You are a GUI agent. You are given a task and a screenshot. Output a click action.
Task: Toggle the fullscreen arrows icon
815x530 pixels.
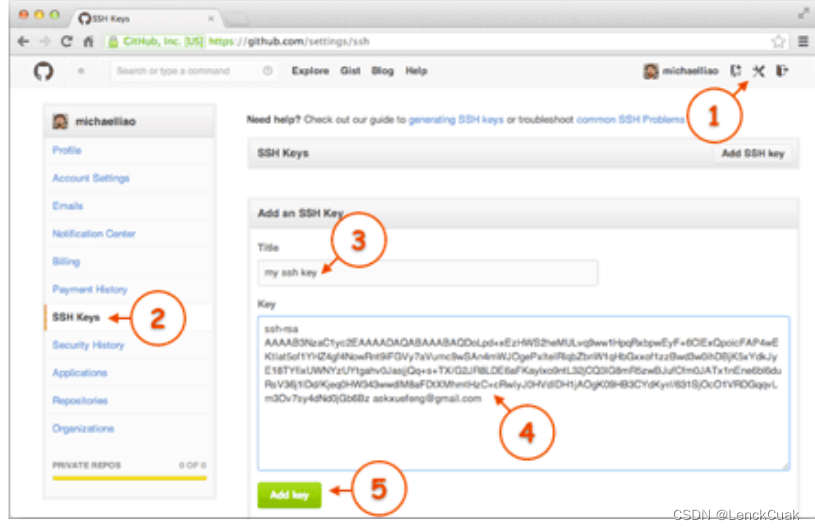[x=803, y=14]
